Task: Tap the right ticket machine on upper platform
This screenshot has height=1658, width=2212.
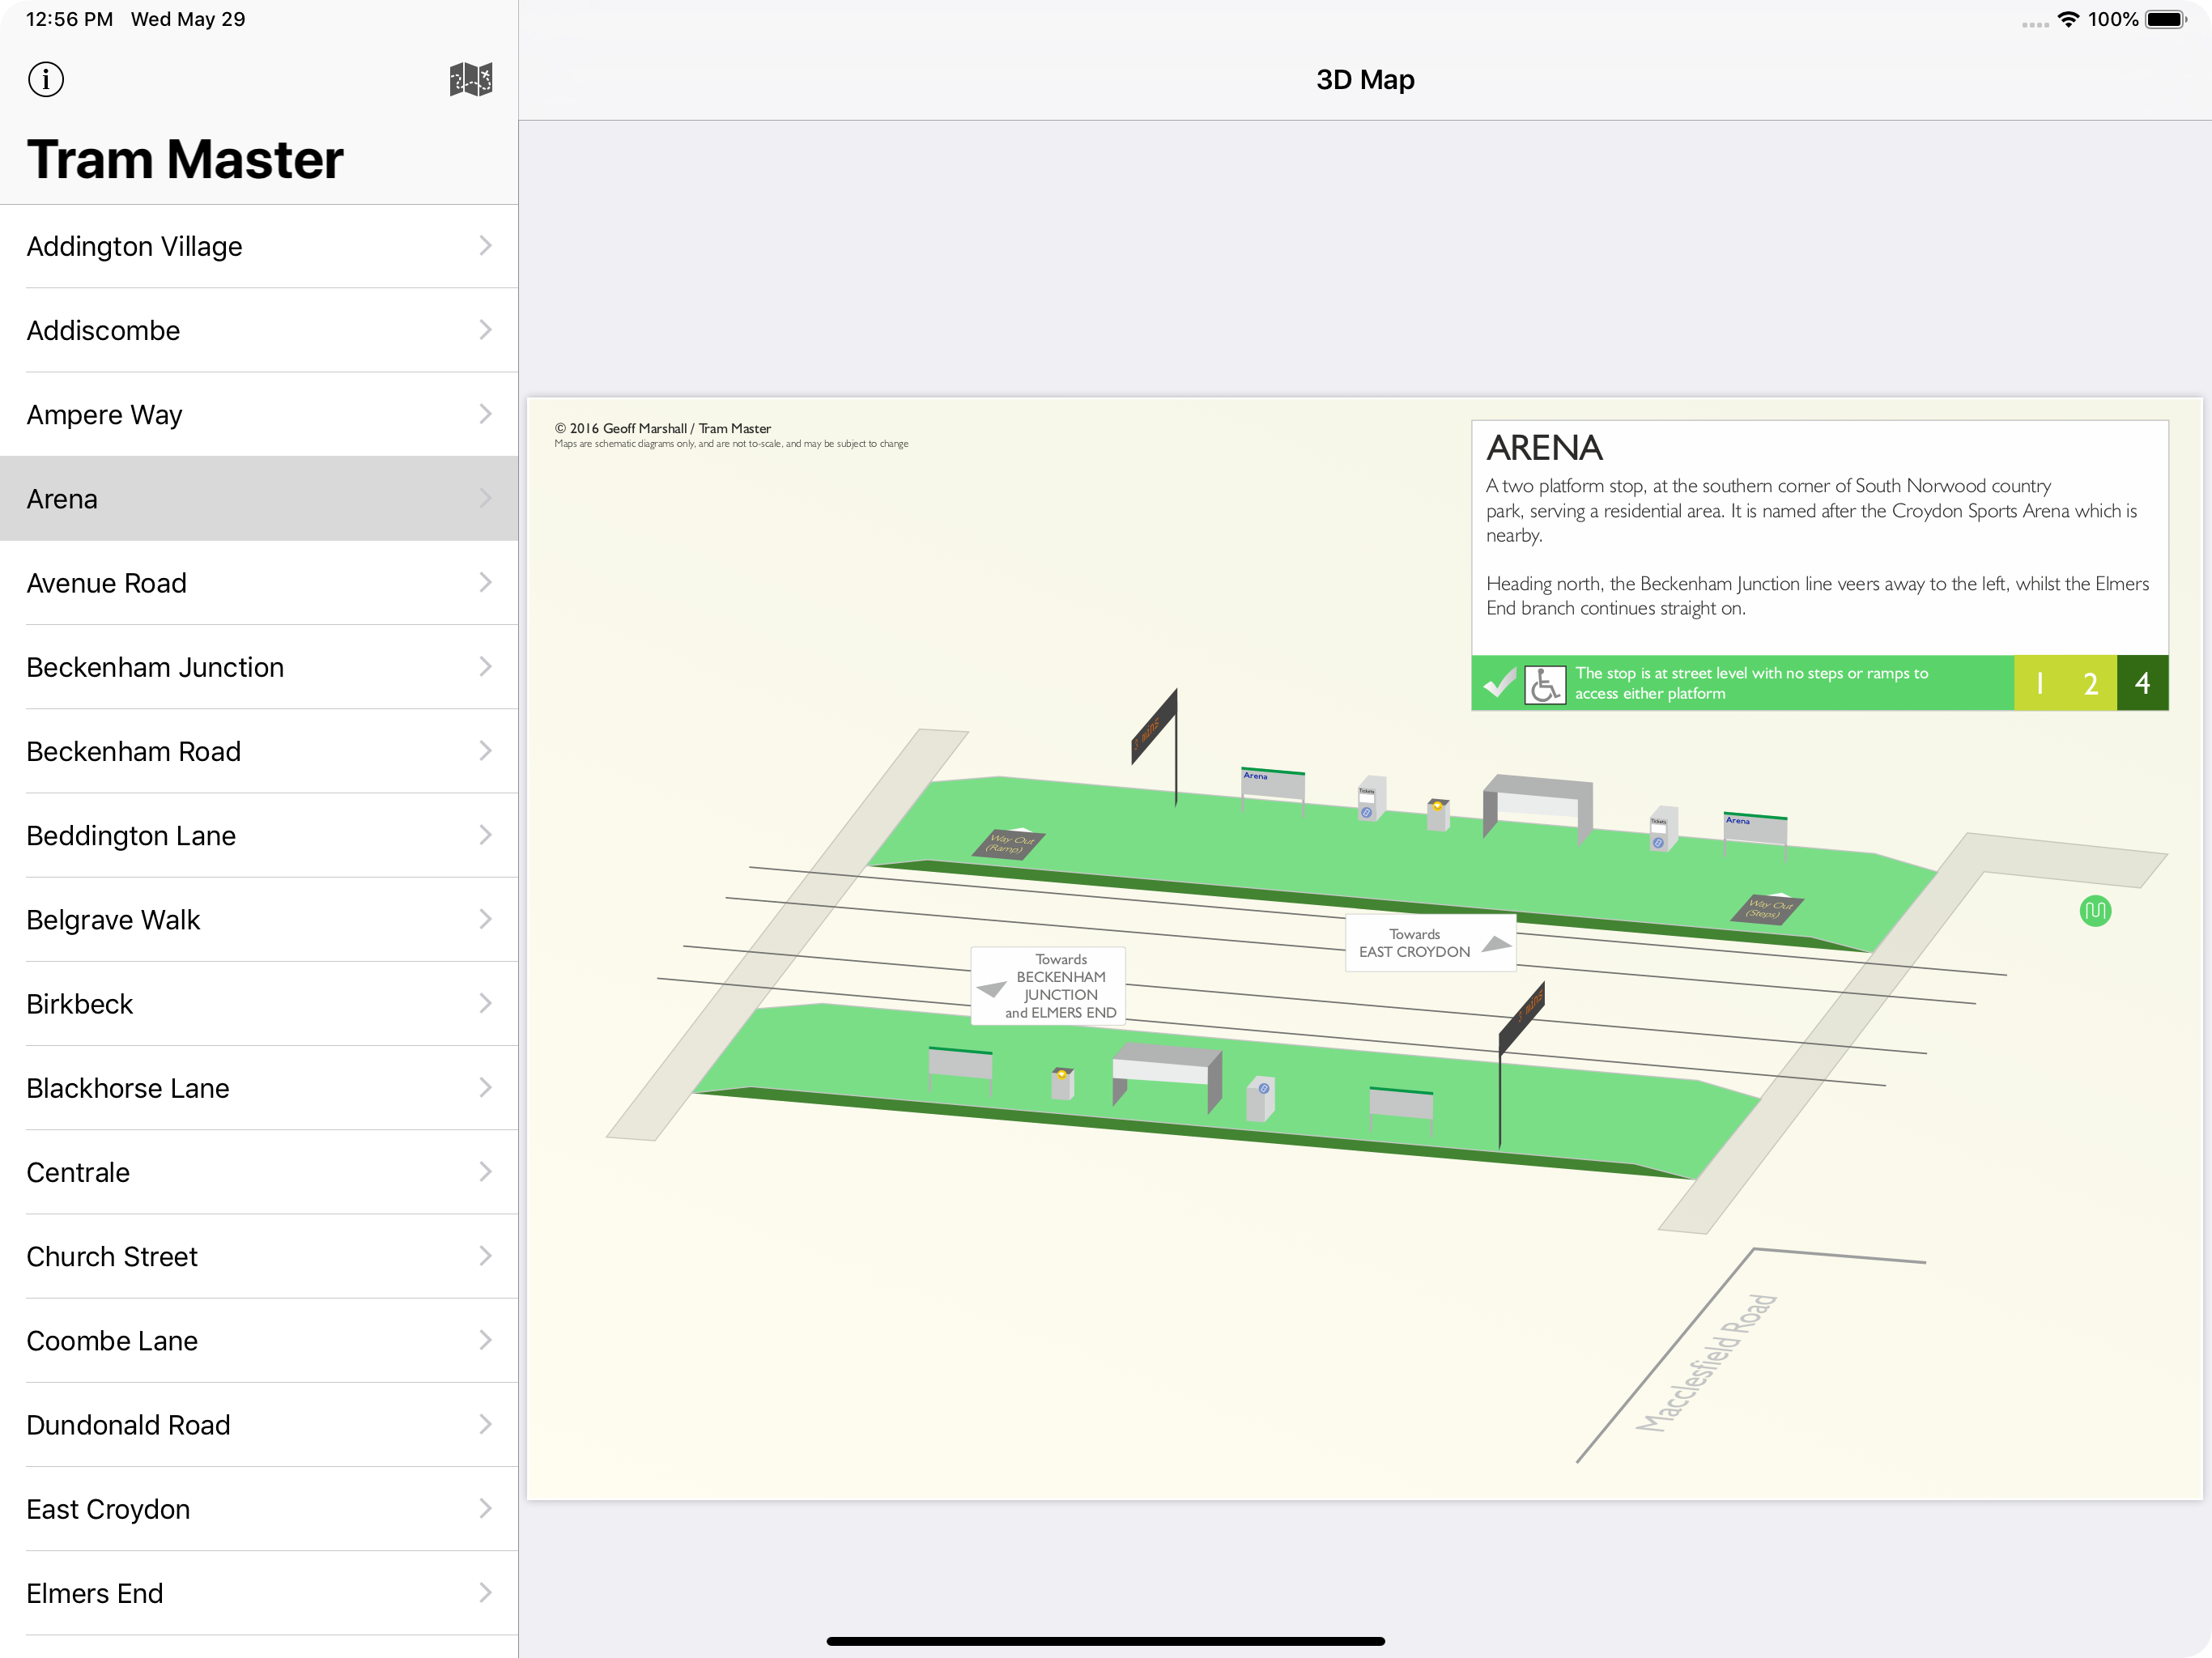Action: (x=1663, y=828)
